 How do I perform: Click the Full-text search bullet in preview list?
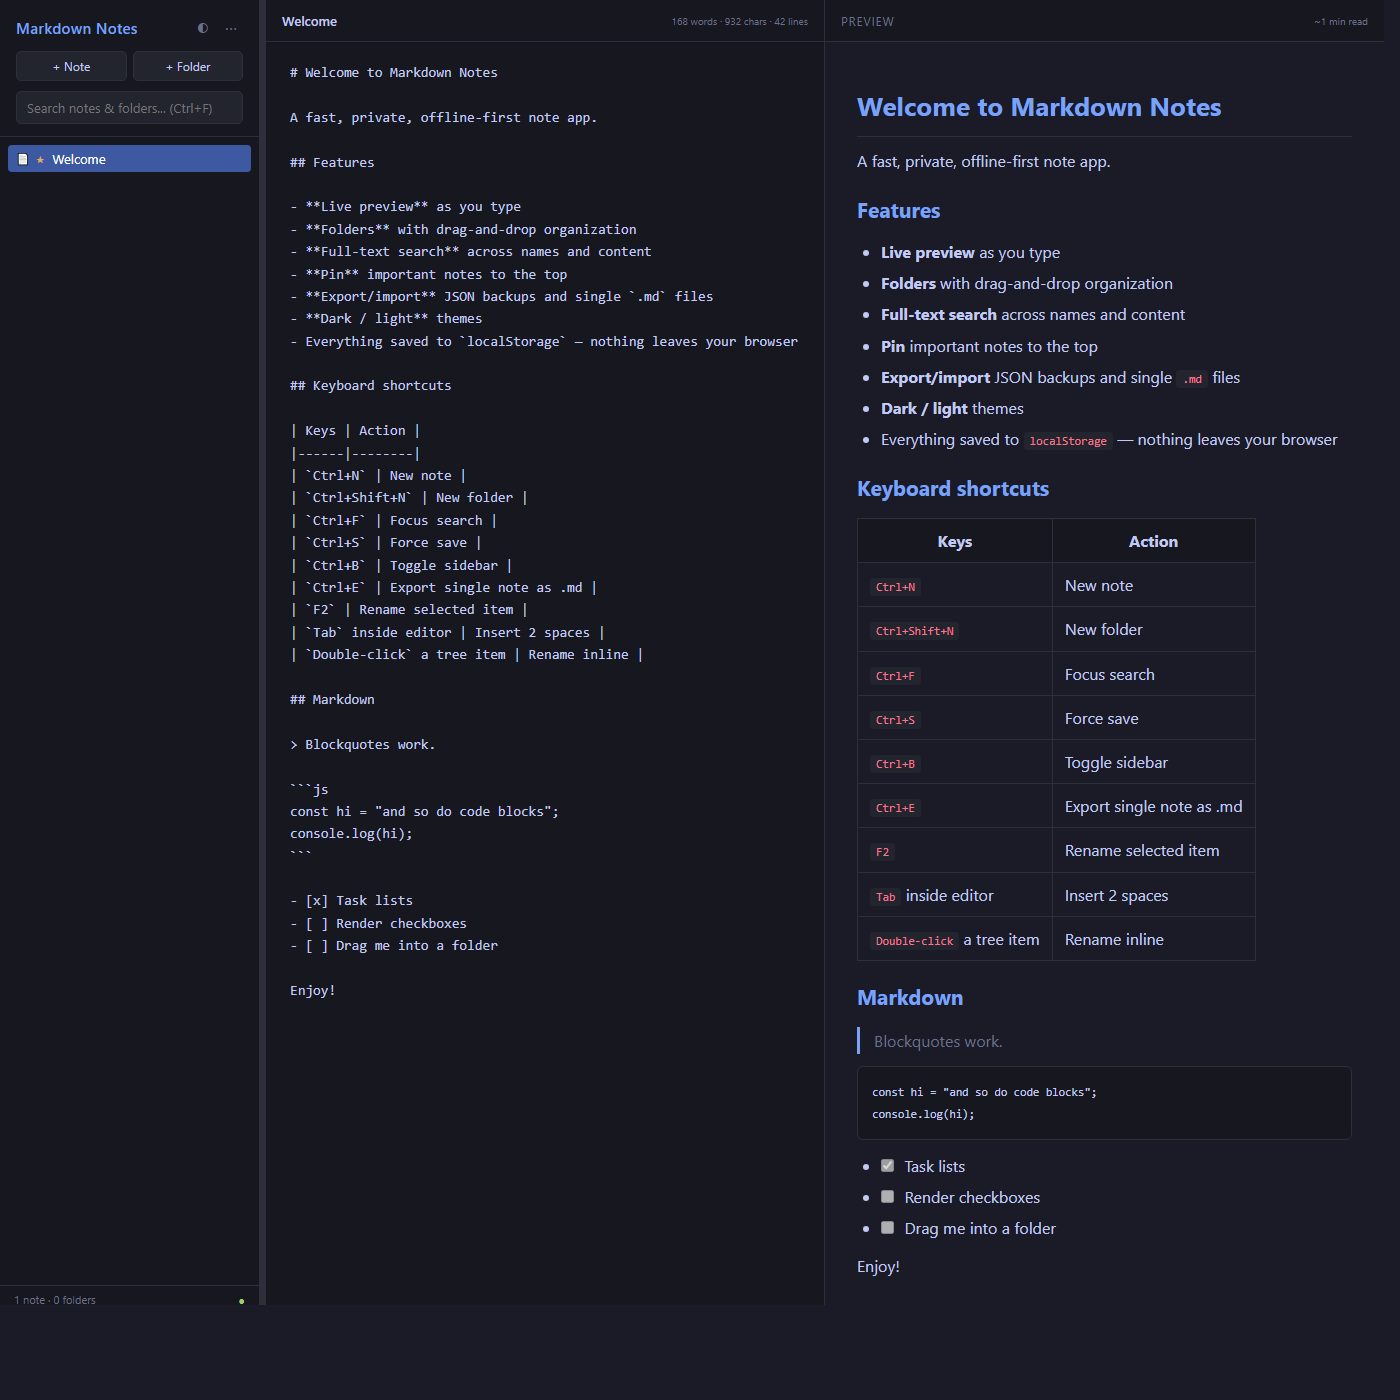pos(1033,314)
